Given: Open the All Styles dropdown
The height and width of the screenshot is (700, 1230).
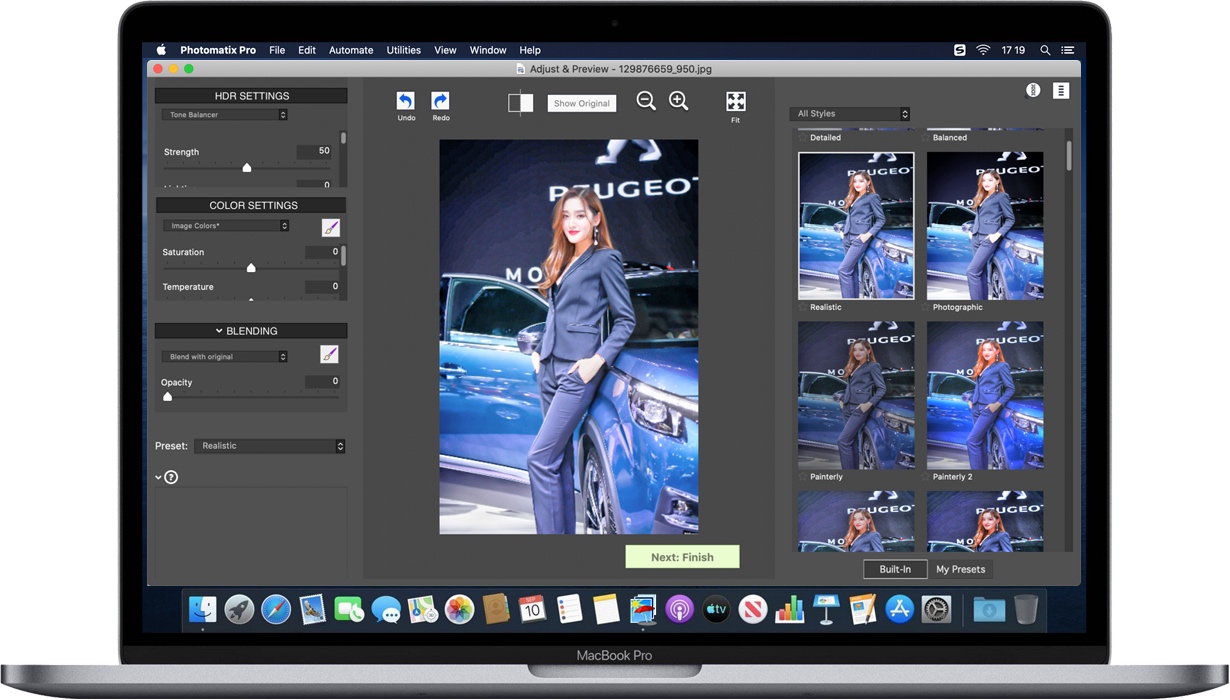Looking at the screenshot, I should (849, 113).
